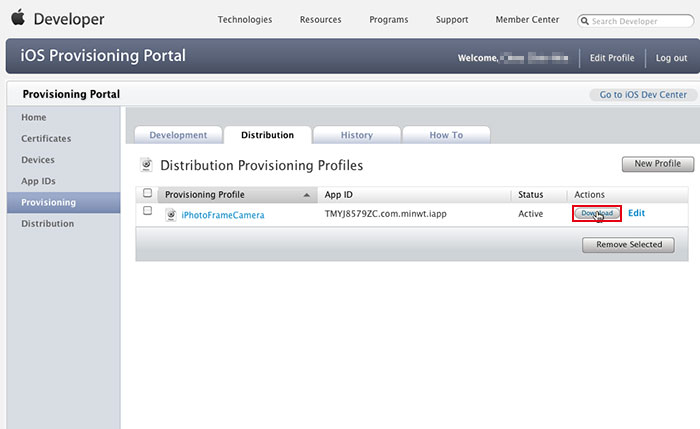Click the Remove Selected button
Viewport: 700px width, 429px height.
[x=629, y=245]
